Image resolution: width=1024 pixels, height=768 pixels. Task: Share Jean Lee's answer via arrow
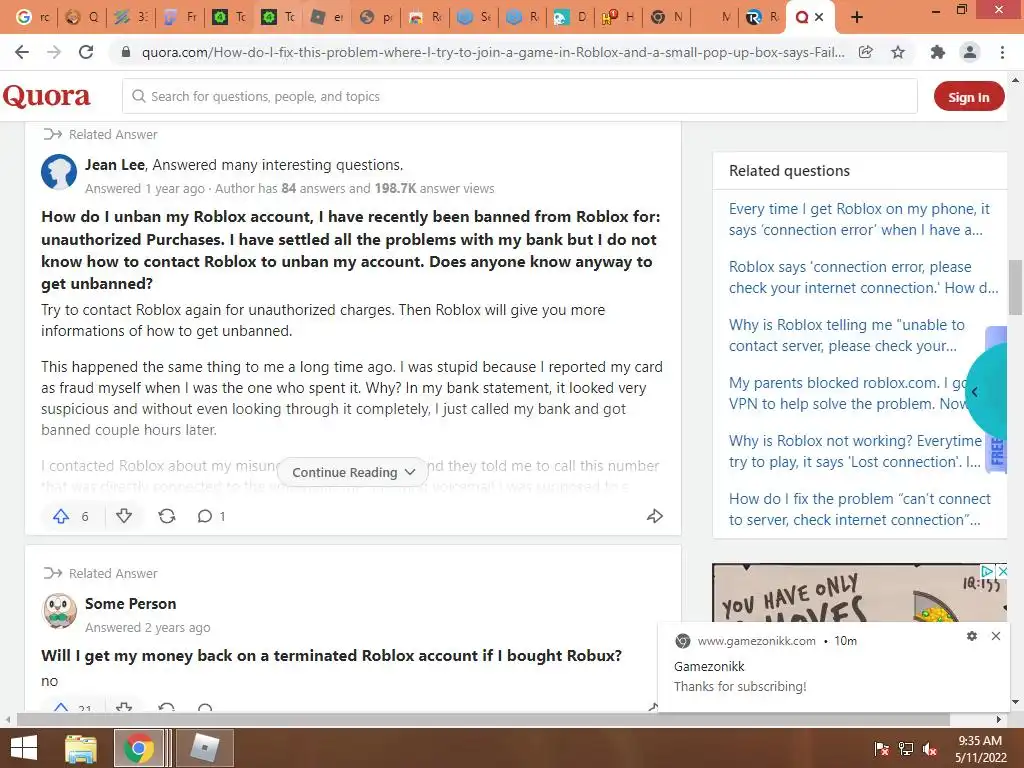654,517
